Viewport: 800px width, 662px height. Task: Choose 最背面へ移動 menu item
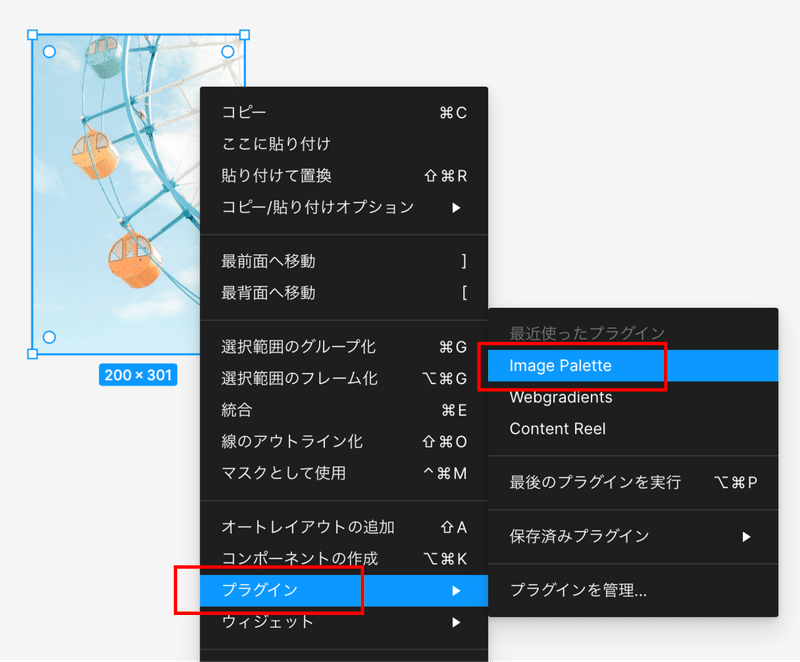pos(344,293)
